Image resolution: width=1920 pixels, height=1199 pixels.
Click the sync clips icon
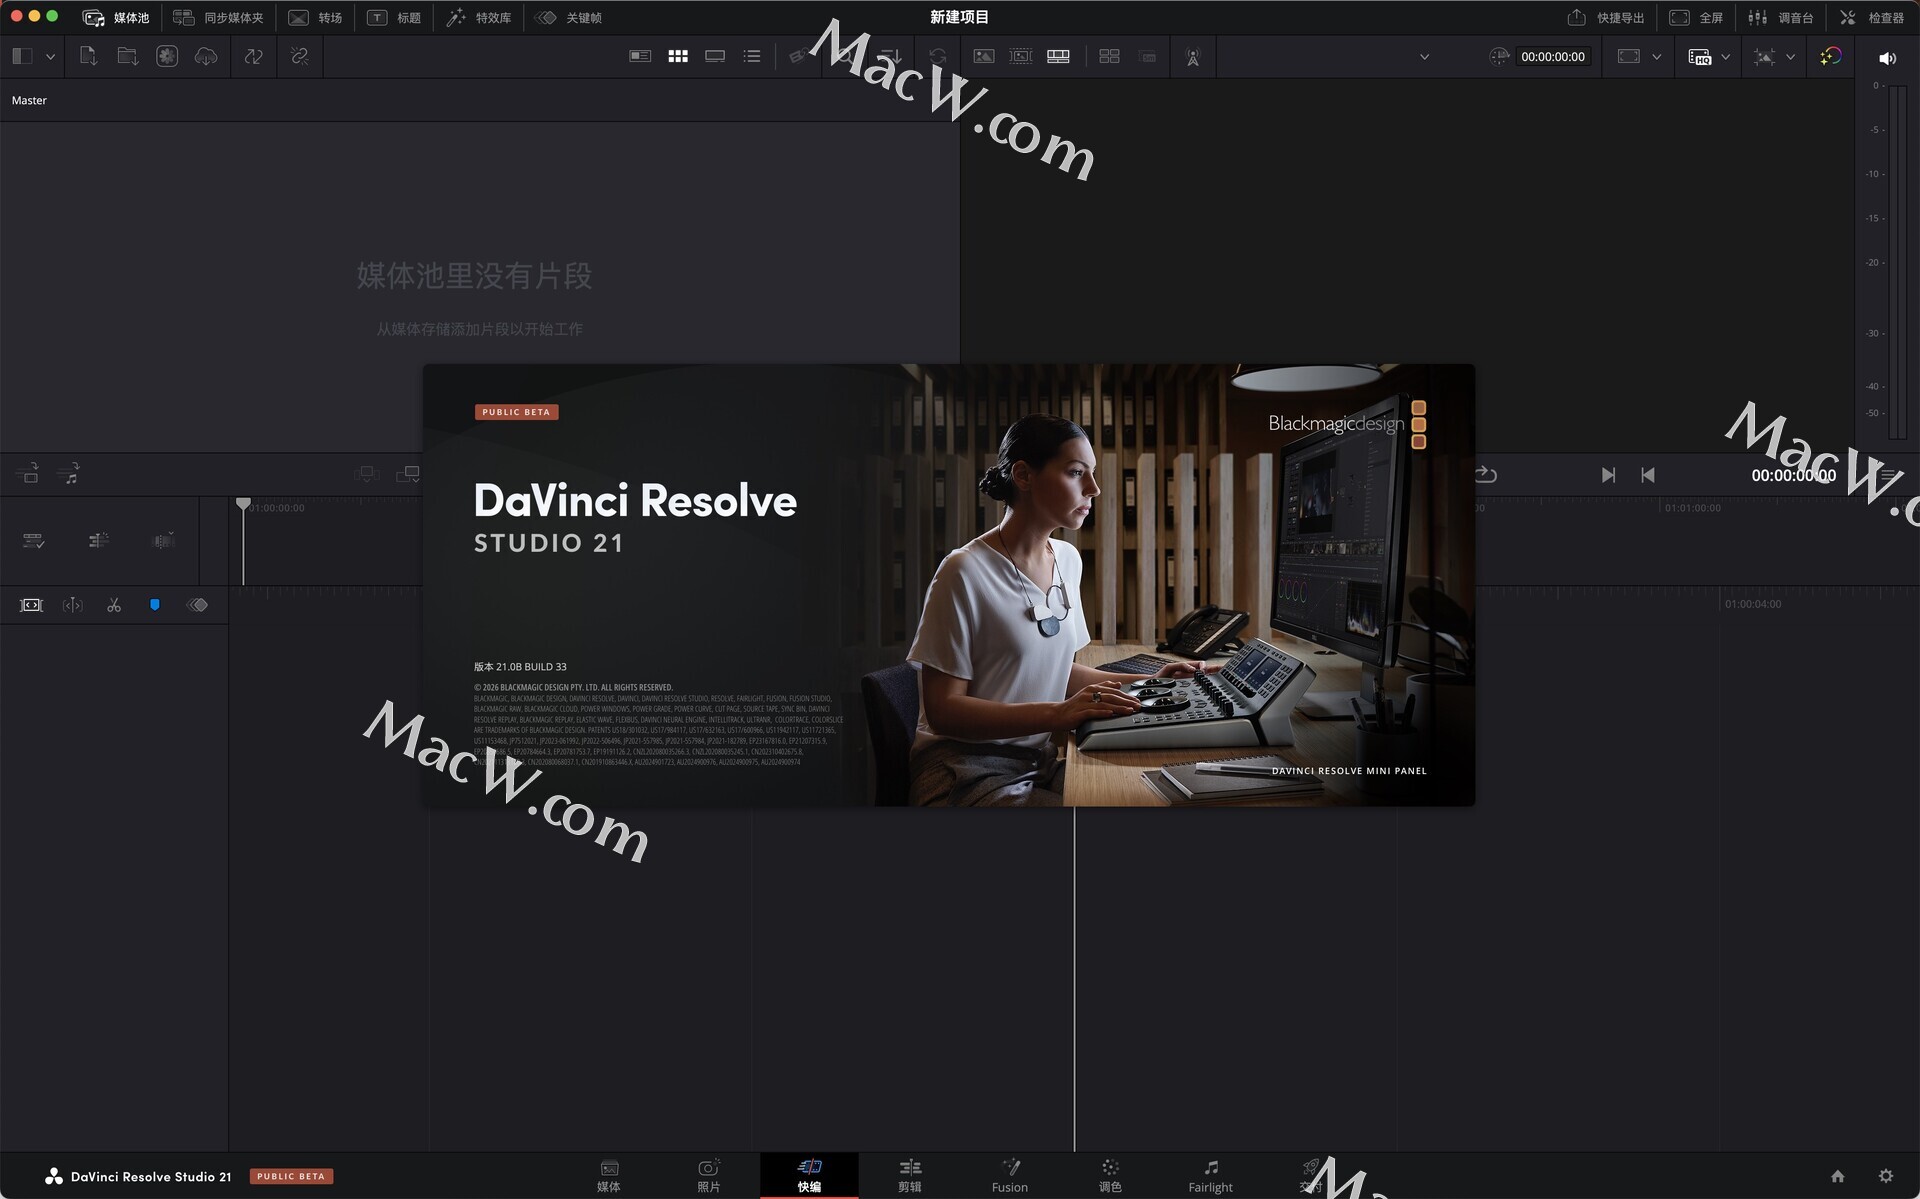[x=254, y=56]
